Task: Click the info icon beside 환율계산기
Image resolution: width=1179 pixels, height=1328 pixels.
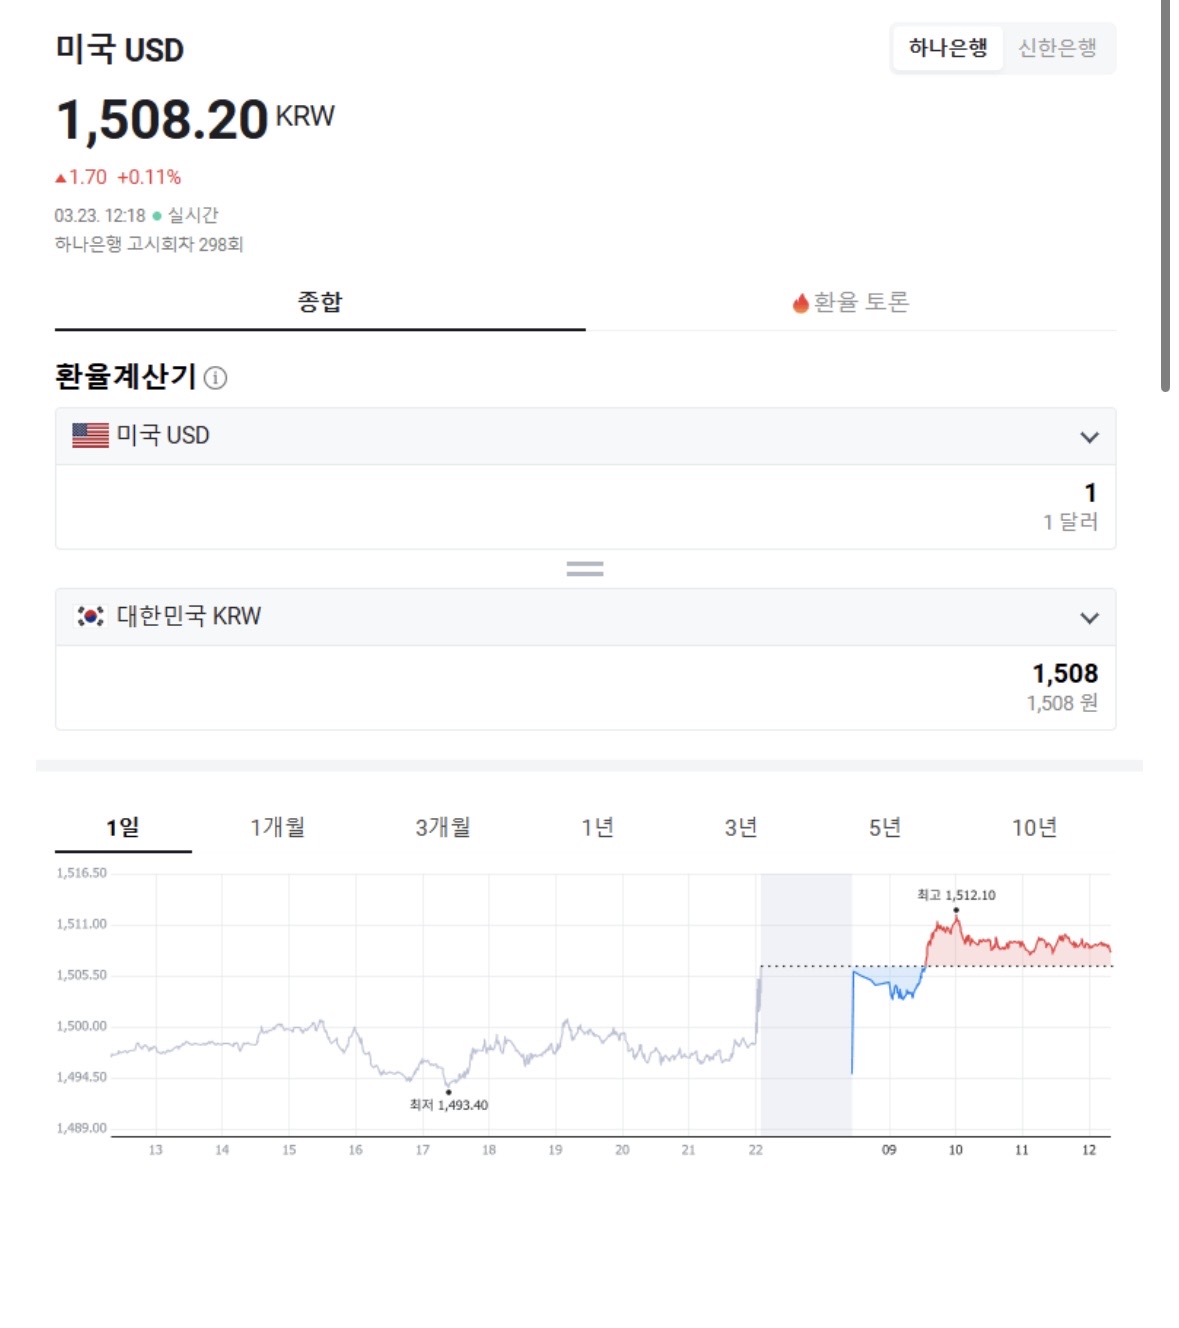Action: tap(215, 378)
